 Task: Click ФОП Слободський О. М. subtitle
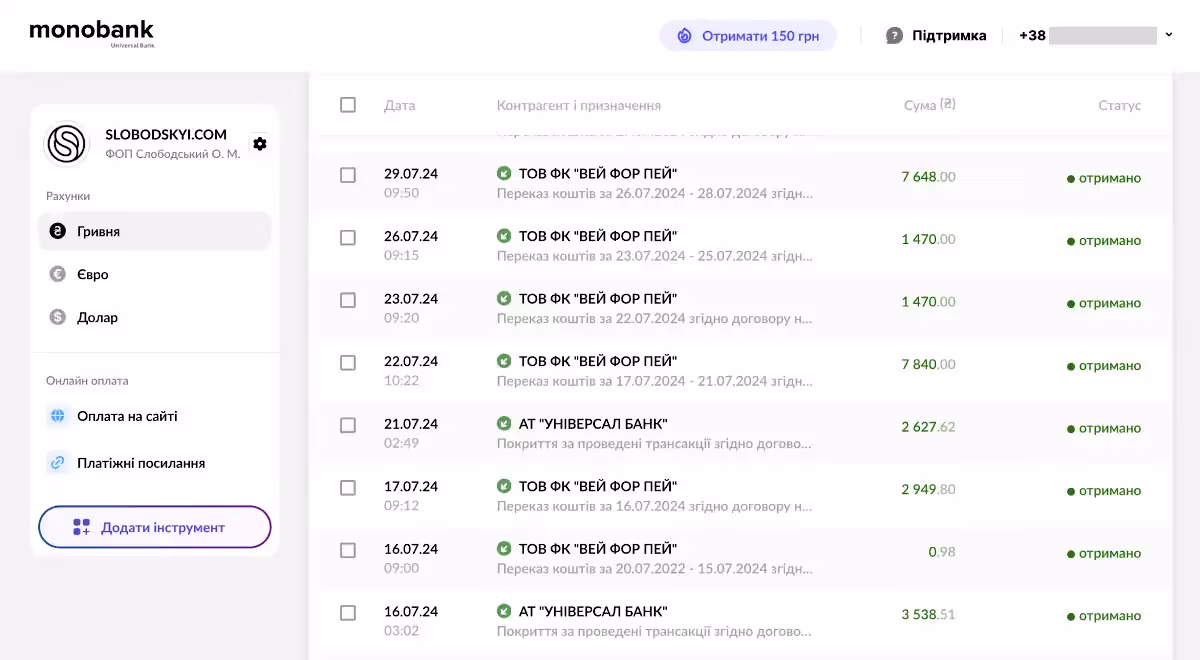click(x=173, y=154)
